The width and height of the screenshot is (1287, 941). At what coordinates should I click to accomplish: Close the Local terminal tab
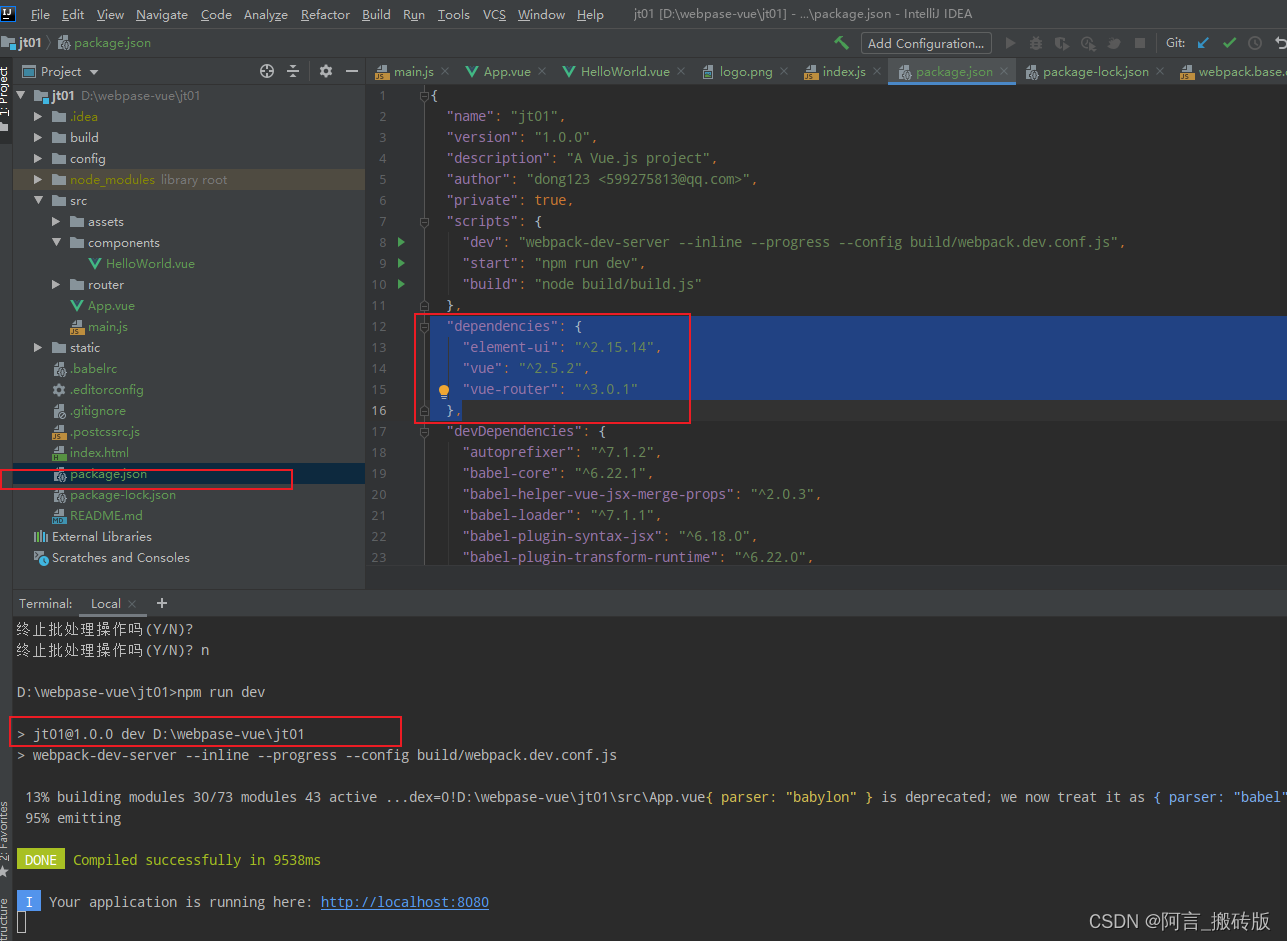point(132,604)
